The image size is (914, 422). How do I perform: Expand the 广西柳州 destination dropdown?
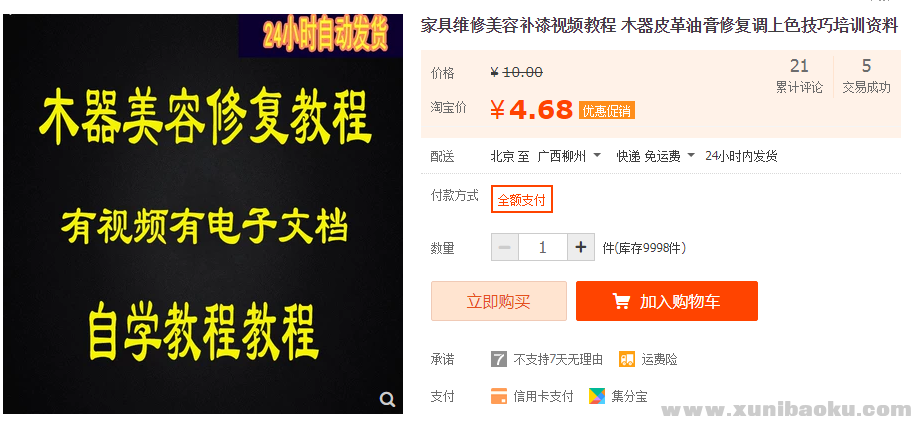coord(569,156)
